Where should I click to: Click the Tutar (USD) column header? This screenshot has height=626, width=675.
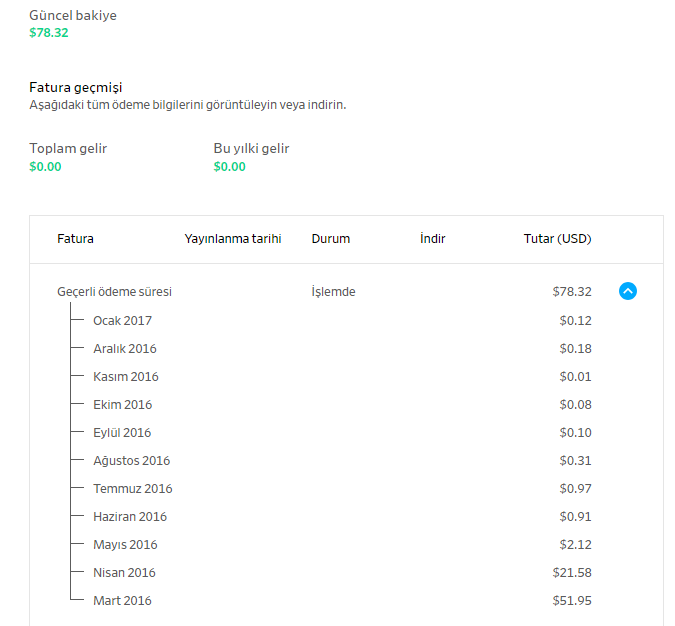pyautogui.click(x=557, y=239)
